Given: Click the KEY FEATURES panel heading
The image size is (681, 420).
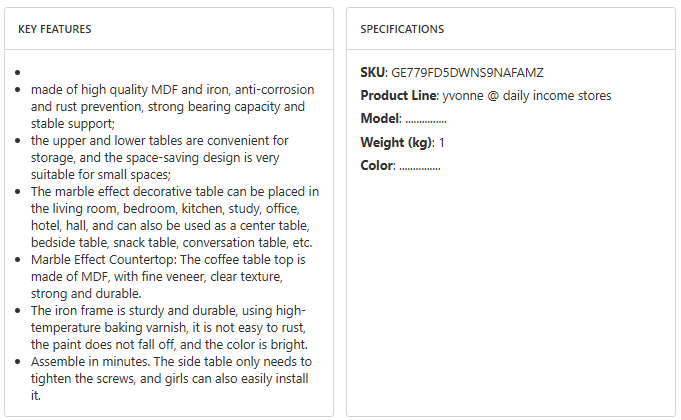Looking at the screenshot, I should tap(55, 29).
